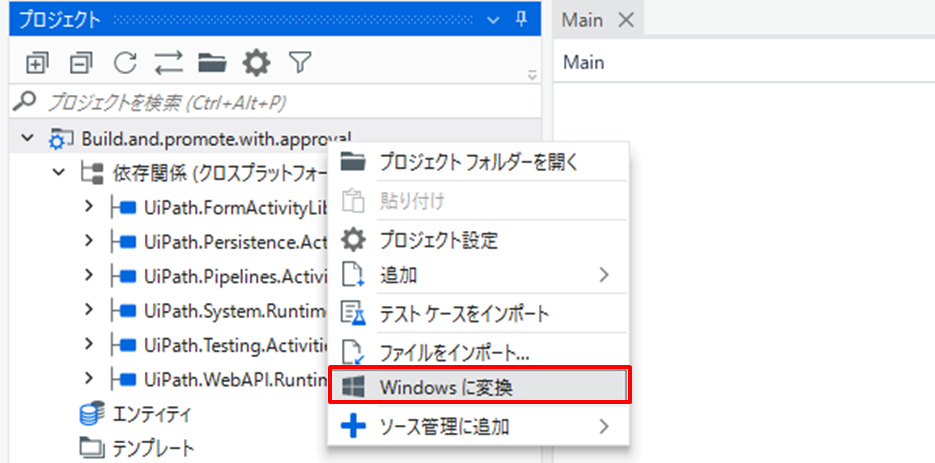Choose テスト ケースをインポート menu item

(x=479, y=313)
